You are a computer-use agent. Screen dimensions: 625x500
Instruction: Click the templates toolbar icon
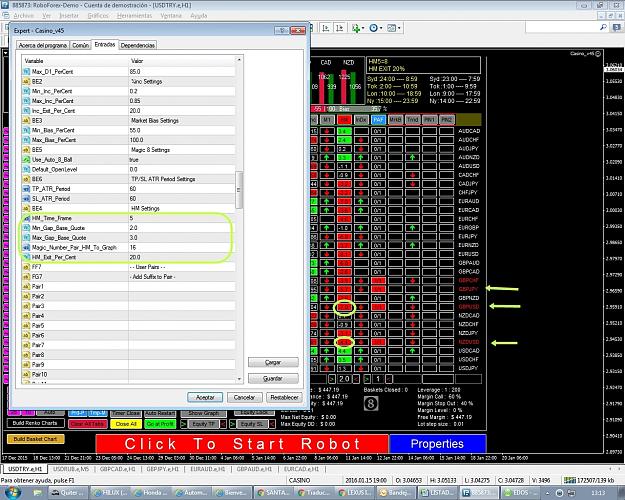[391, 28]
